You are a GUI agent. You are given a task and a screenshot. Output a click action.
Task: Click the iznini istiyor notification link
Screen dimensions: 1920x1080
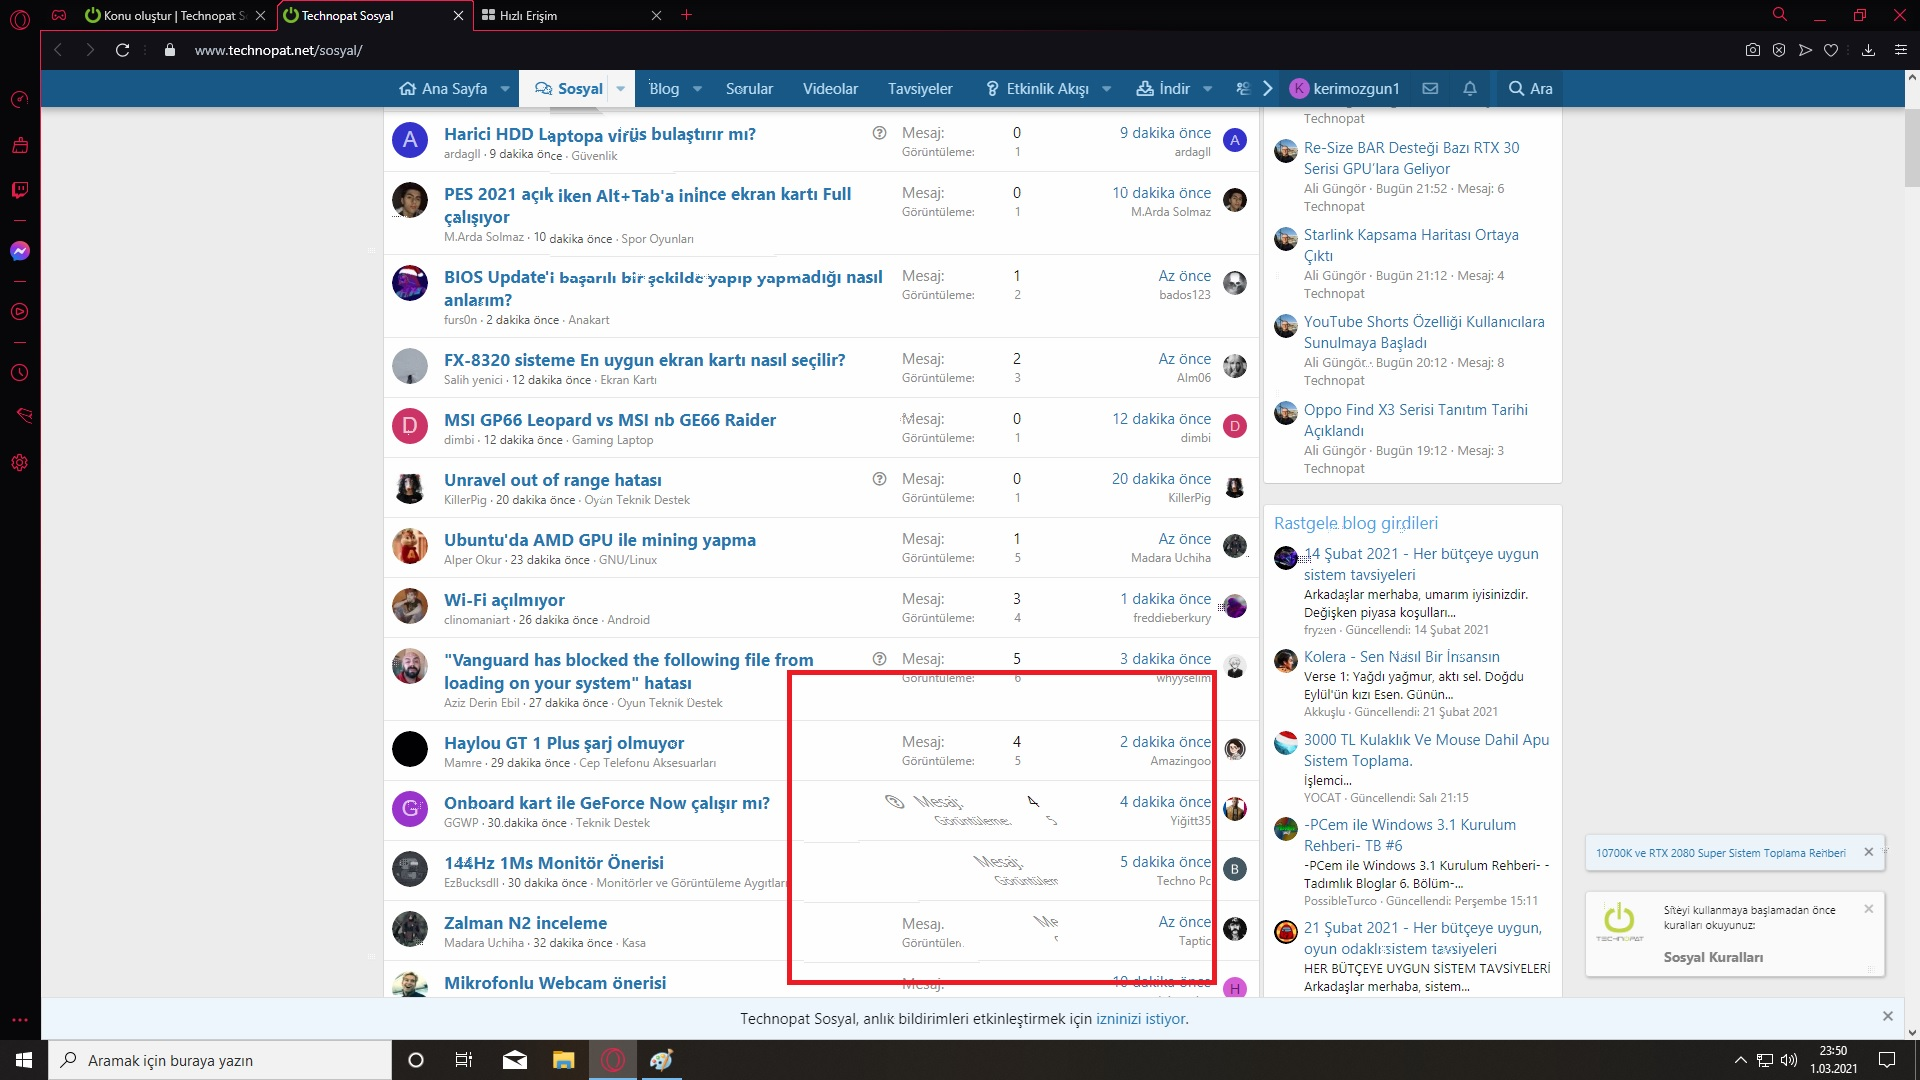(x=1141, y=1018)
